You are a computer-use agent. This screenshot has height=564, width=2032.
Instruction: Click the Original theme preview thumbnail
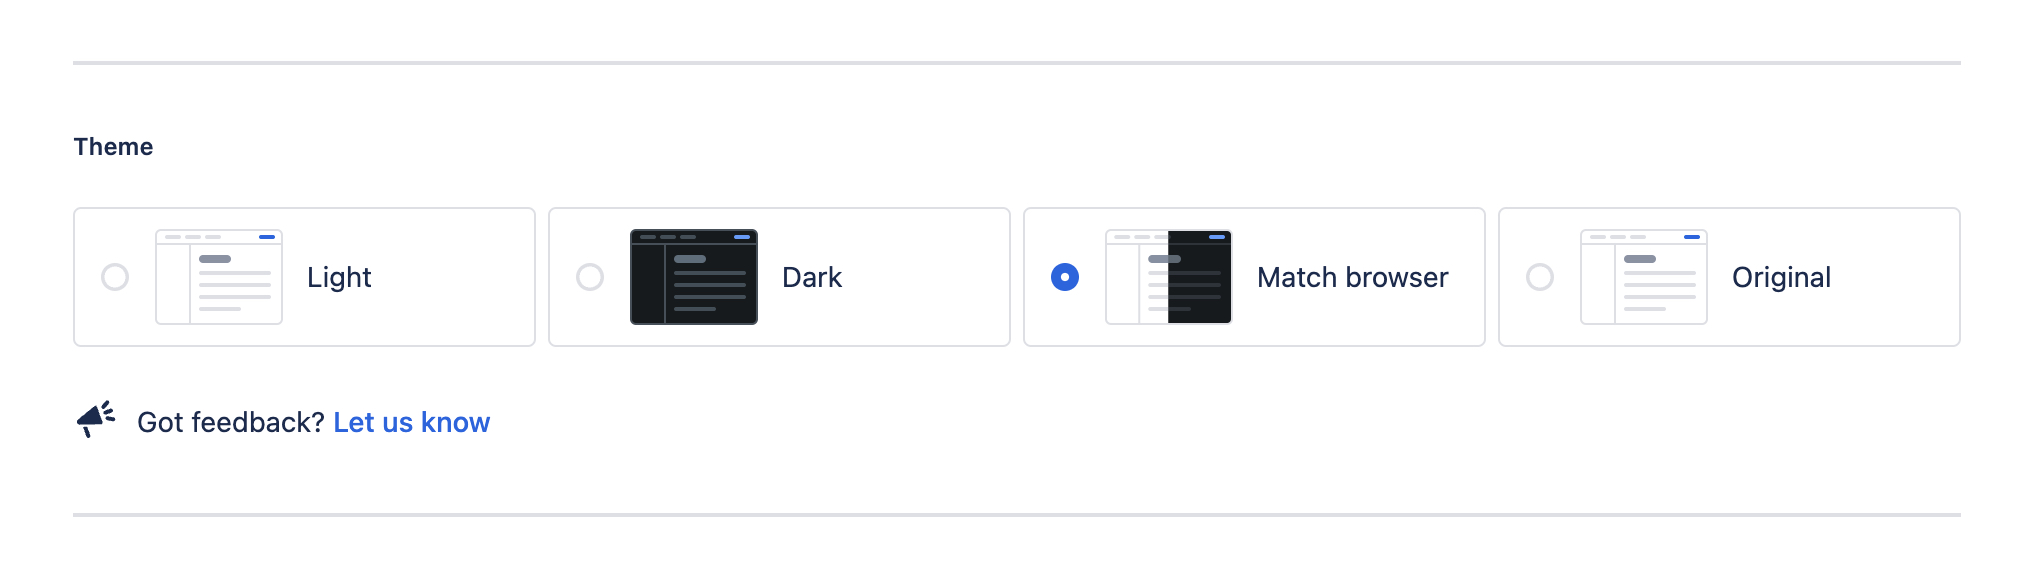pyautogui.click(x=1644, y=277)
